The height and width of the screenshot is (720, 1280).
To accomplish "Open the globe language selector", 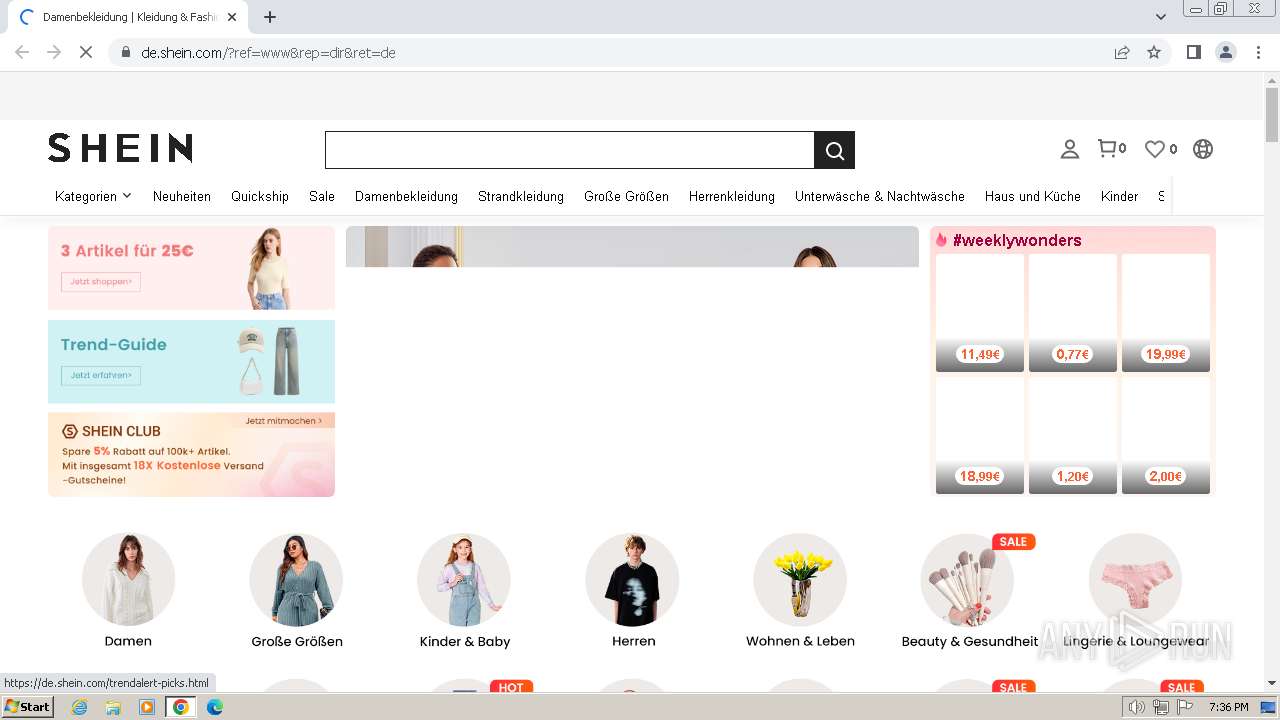I will click(1203, 149).
